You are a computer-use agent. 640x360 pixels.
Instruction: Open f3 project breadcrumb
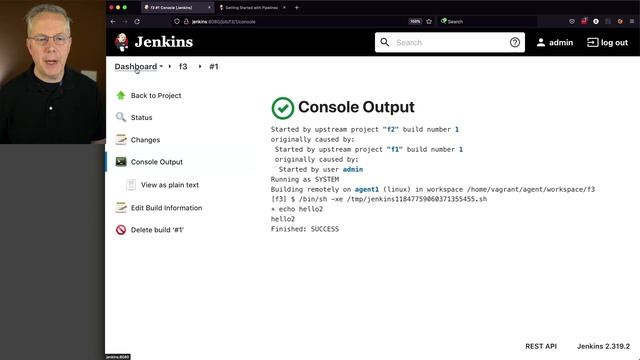tap(183, 67)
